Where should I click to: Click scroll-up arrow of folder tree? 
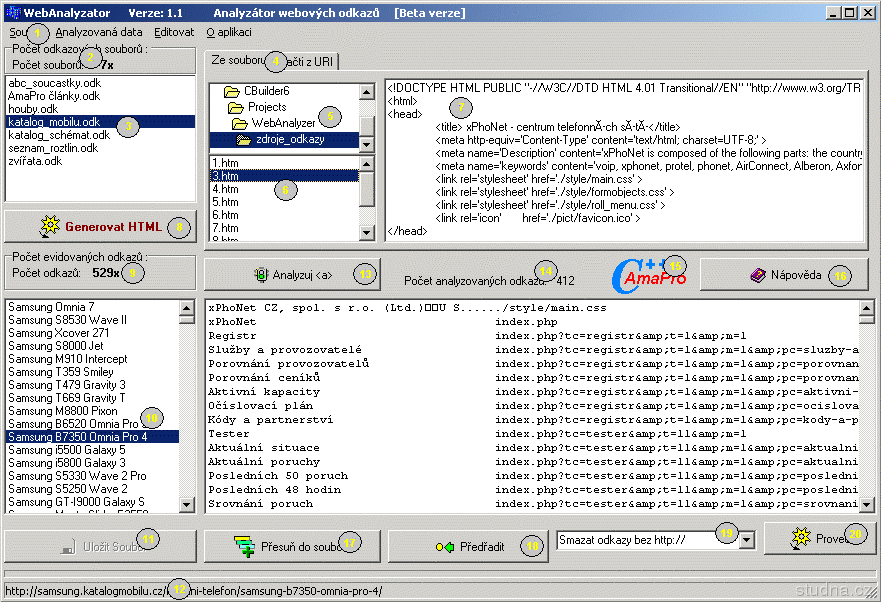tap(367, 92)
